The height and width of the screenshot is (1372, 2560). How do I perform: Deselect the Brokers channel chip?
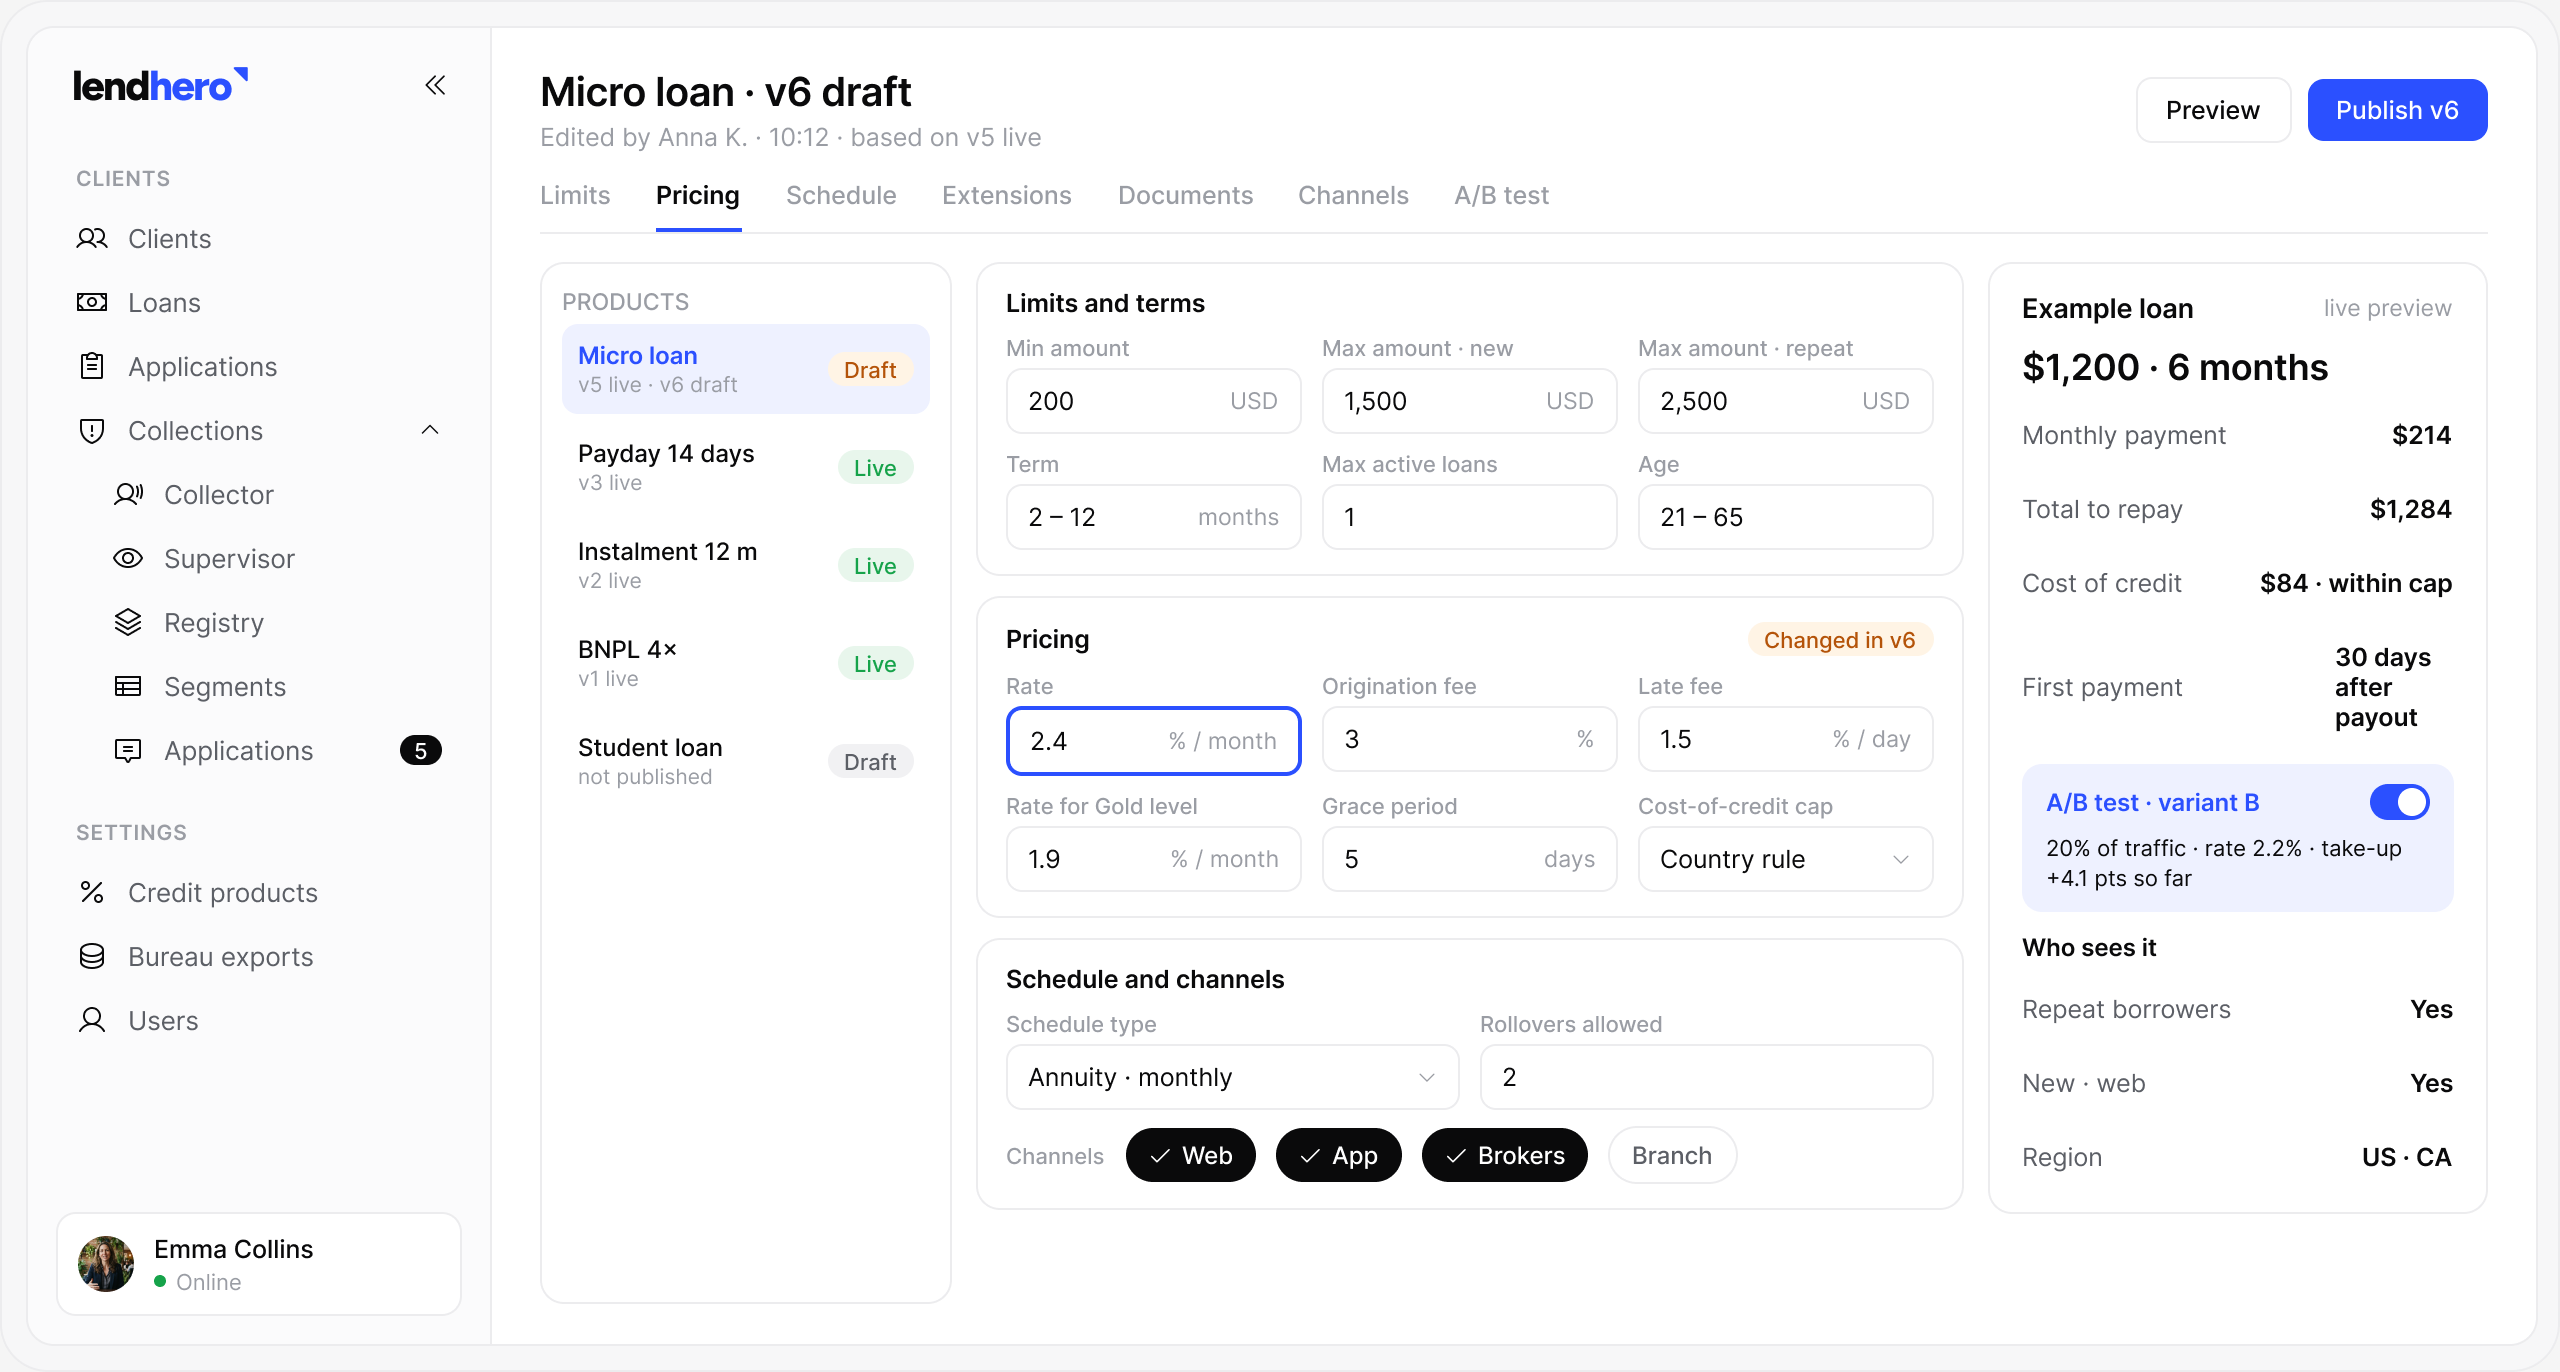click(1504, 1156)
